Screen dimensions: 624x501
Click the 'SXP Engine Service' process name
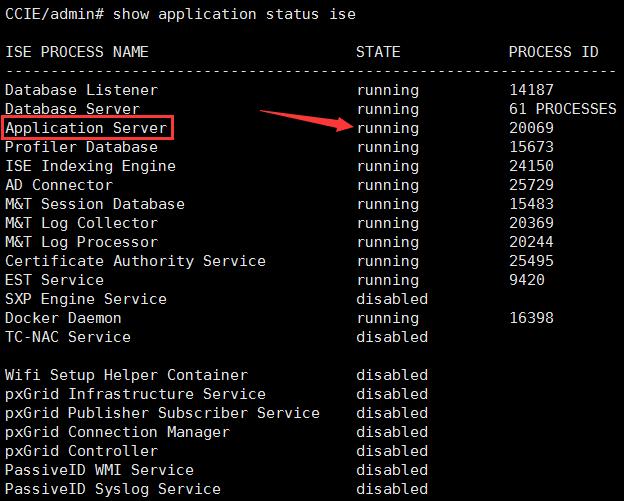point(86,299)
